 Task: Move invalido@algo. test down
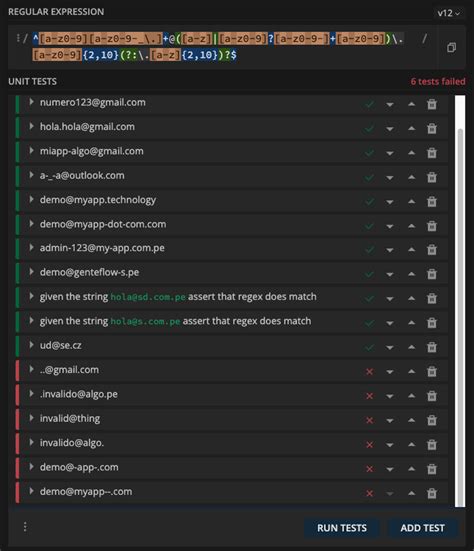click(390, 445)
